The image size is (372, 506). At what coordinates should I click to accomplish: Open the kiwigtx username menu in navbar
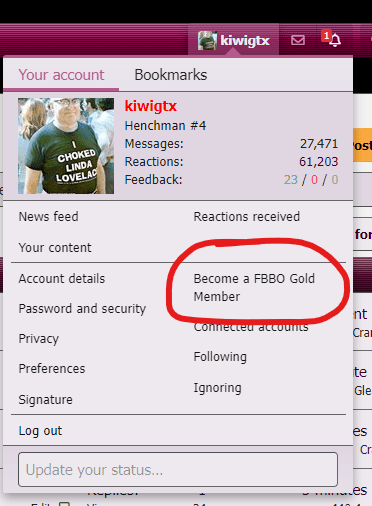pos(245,41)
